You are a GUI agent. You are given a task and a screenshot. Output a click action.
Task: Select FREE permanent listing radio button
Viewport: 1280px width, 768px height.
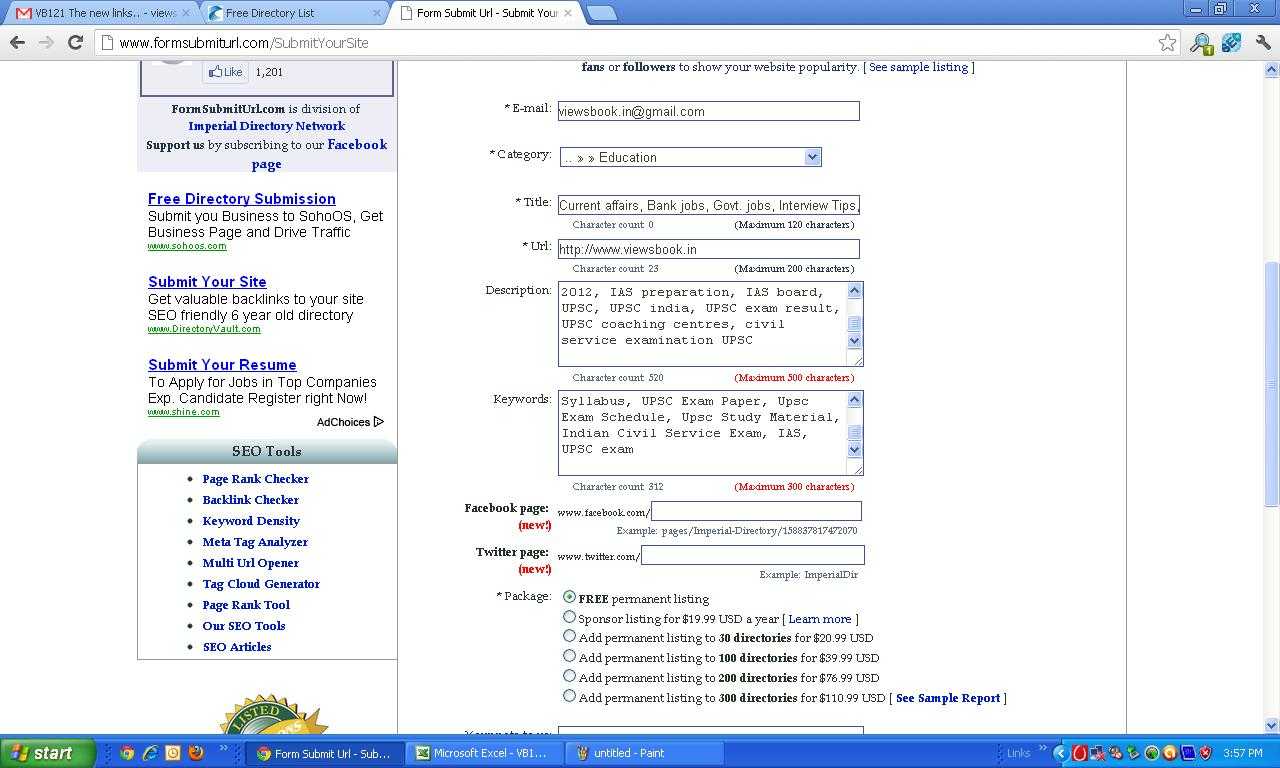(x=569, y=597)
